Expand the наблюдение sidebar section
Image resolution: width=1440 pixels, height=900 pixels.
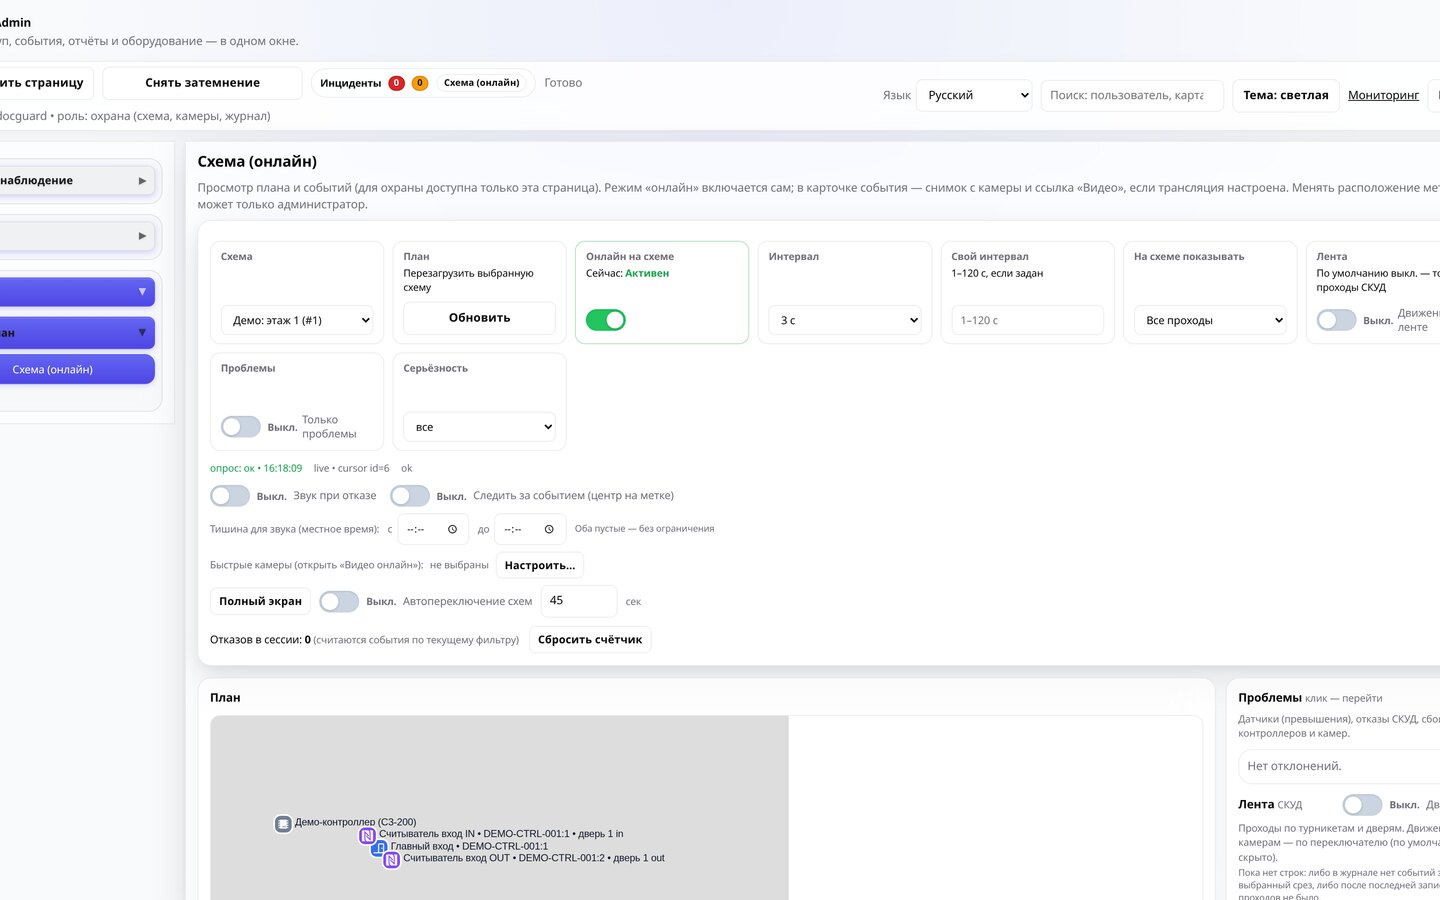tap(75, 181)
